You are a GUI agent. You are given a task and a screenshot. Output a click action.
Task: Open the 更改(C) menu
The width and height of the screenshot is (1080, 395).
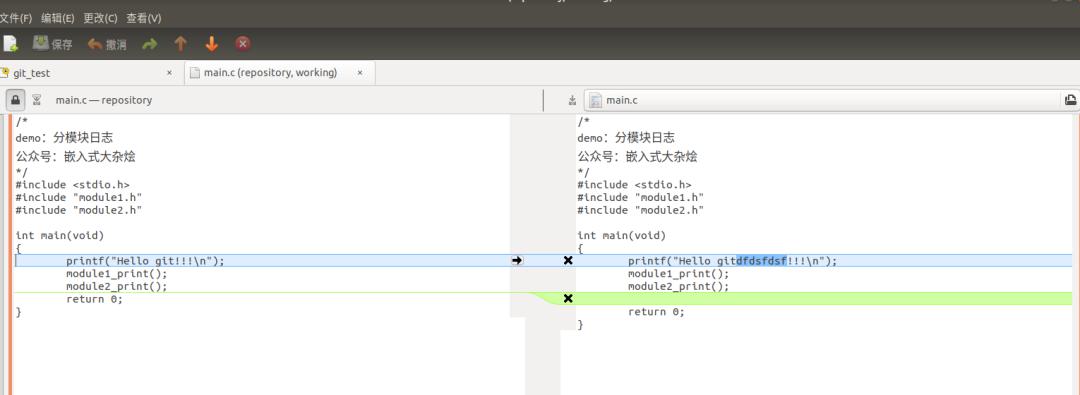coord(101,18)
